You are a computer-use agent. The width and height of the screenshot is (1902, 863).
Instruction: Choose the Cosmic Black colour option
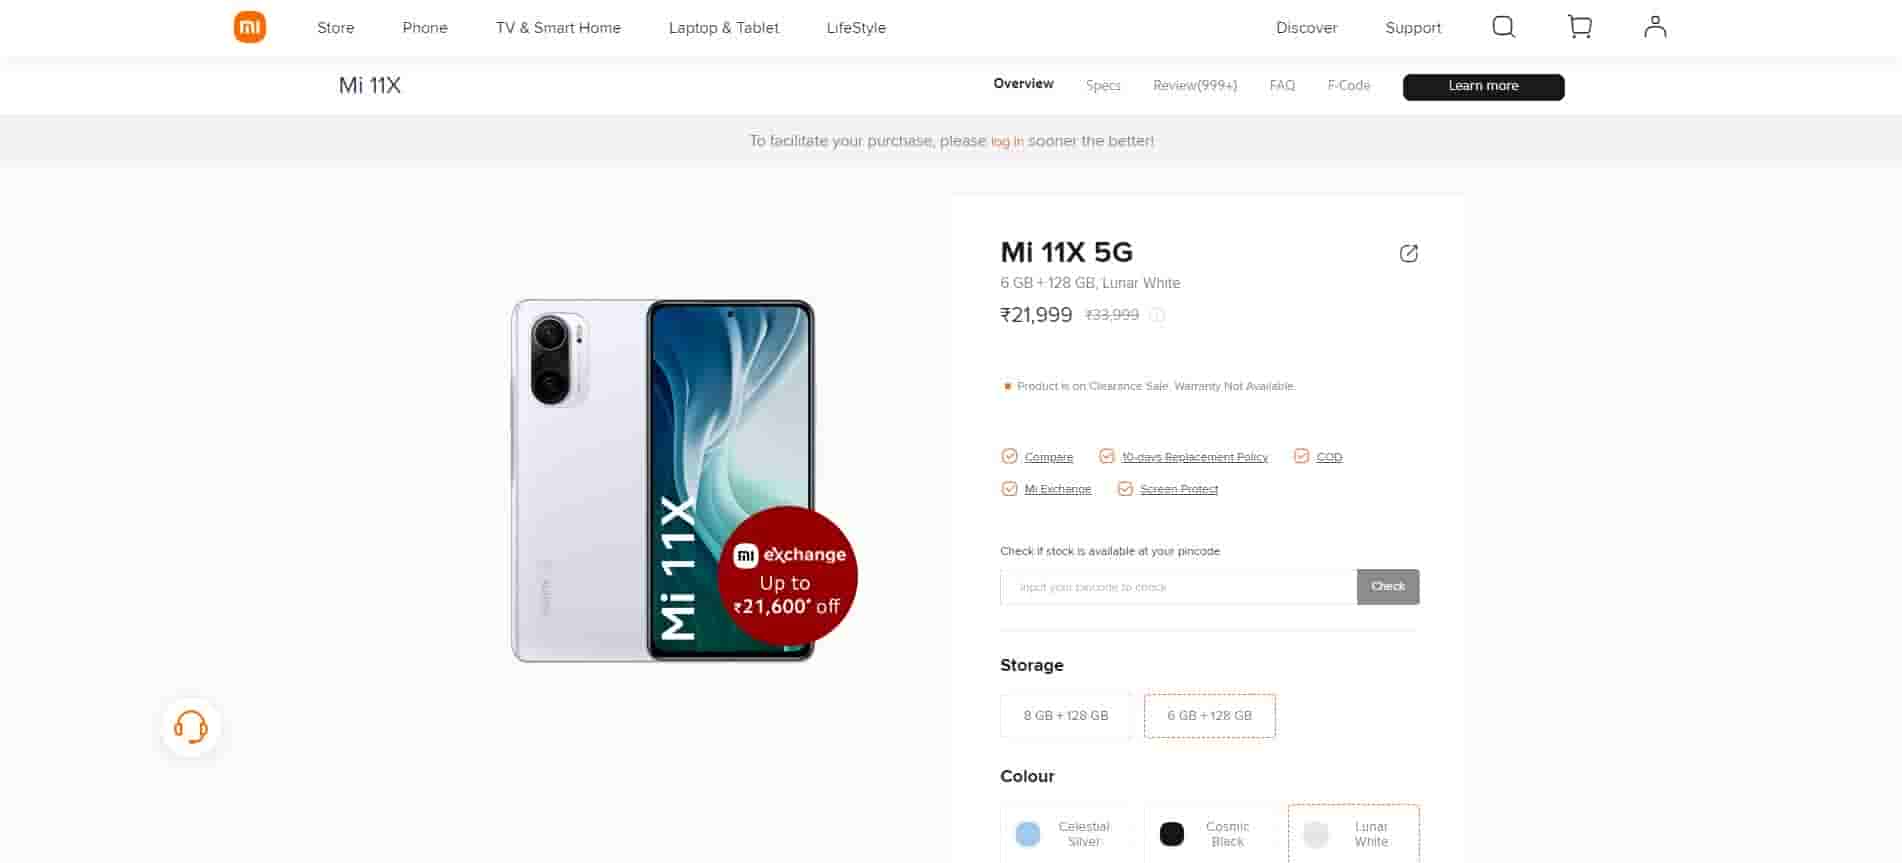coord(1210,834)
